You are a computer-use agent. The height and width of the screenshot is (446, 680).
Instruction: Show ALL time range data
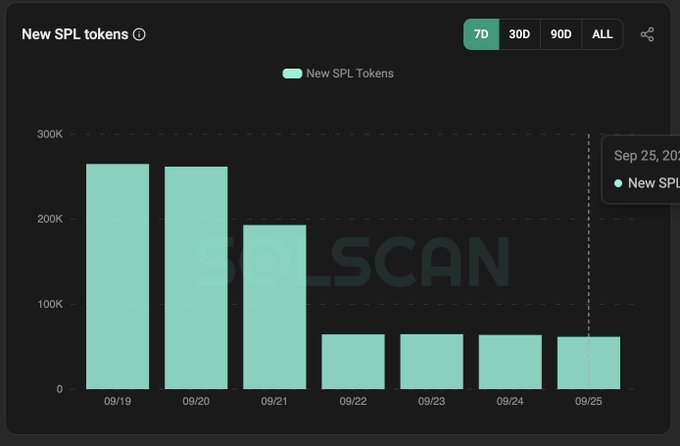(x=602, y=34)
